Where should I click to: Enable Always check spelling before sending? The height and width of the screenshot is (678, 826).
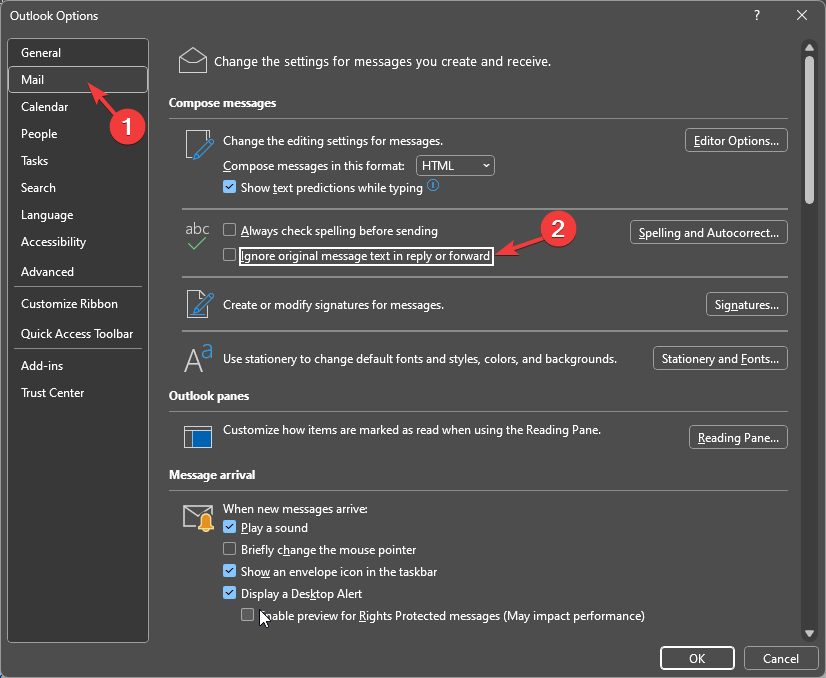230,231
